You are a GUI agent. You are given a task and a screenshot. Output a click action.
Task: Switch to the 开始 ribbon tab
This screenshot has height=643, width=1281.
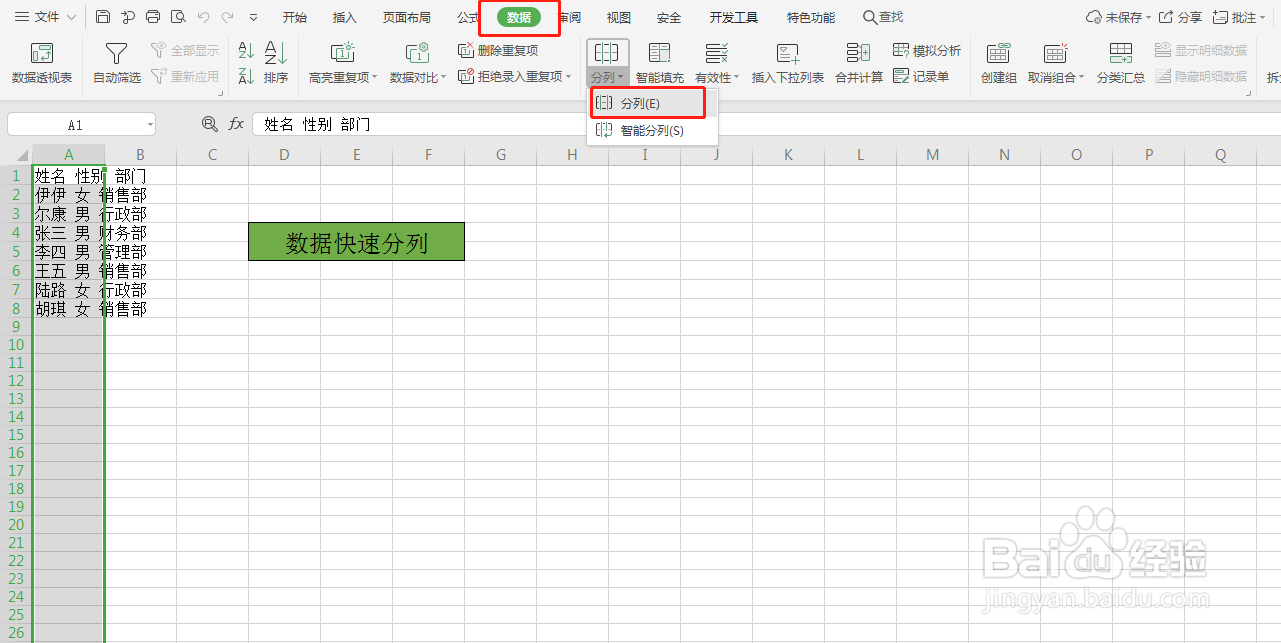295,17
